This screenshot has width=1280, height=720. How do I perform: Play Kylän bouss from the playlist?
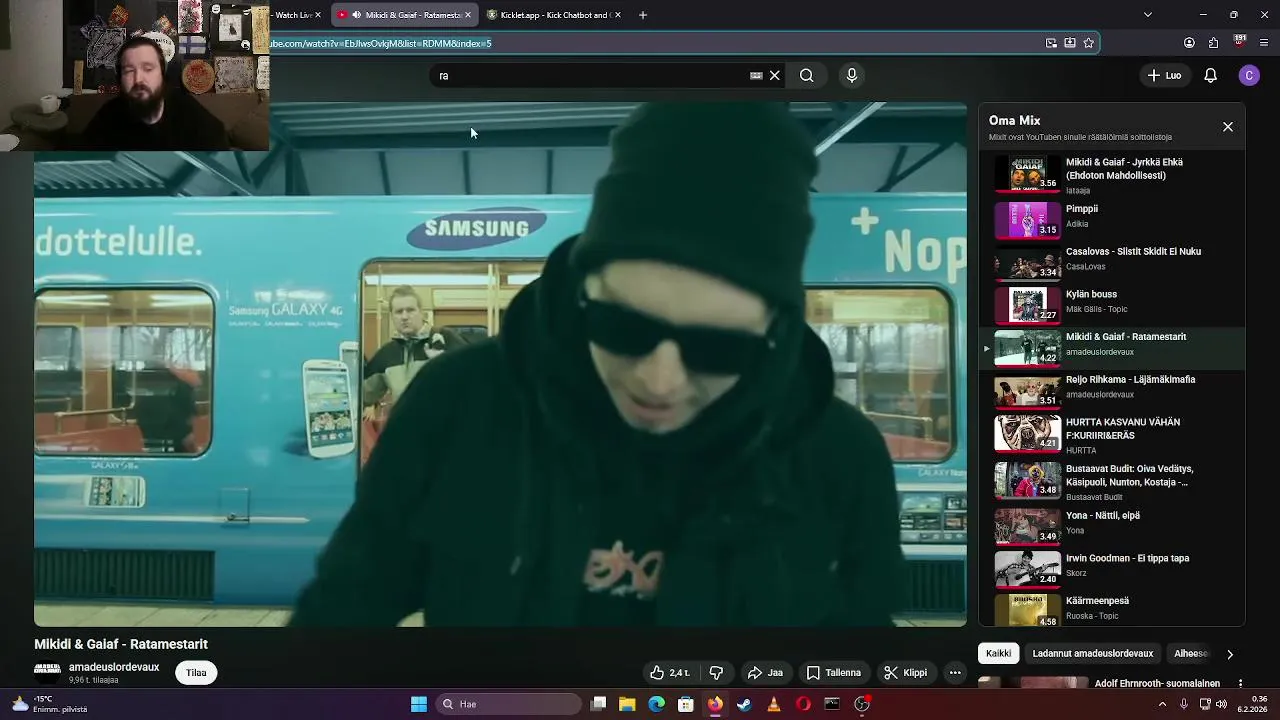(x=1112, y=304)
